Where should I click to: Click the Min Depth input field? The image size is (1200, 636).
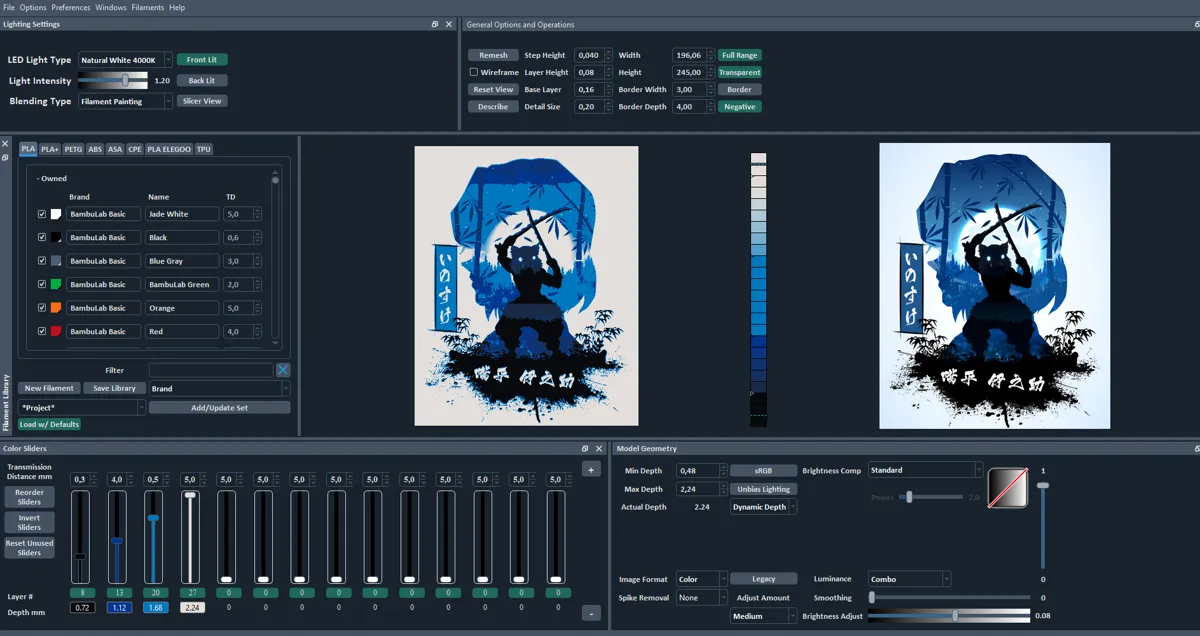701,470
